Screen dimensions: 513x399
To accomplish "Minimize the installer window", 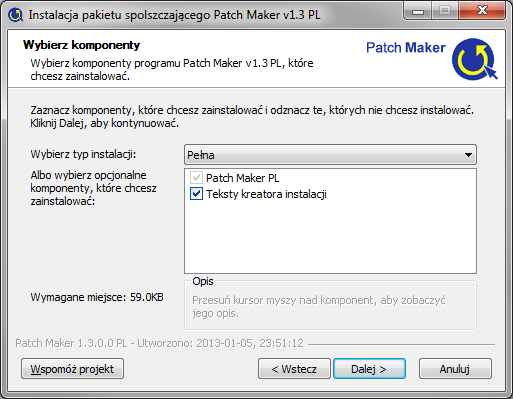I will pyautogui.click(x=418, y=11).
